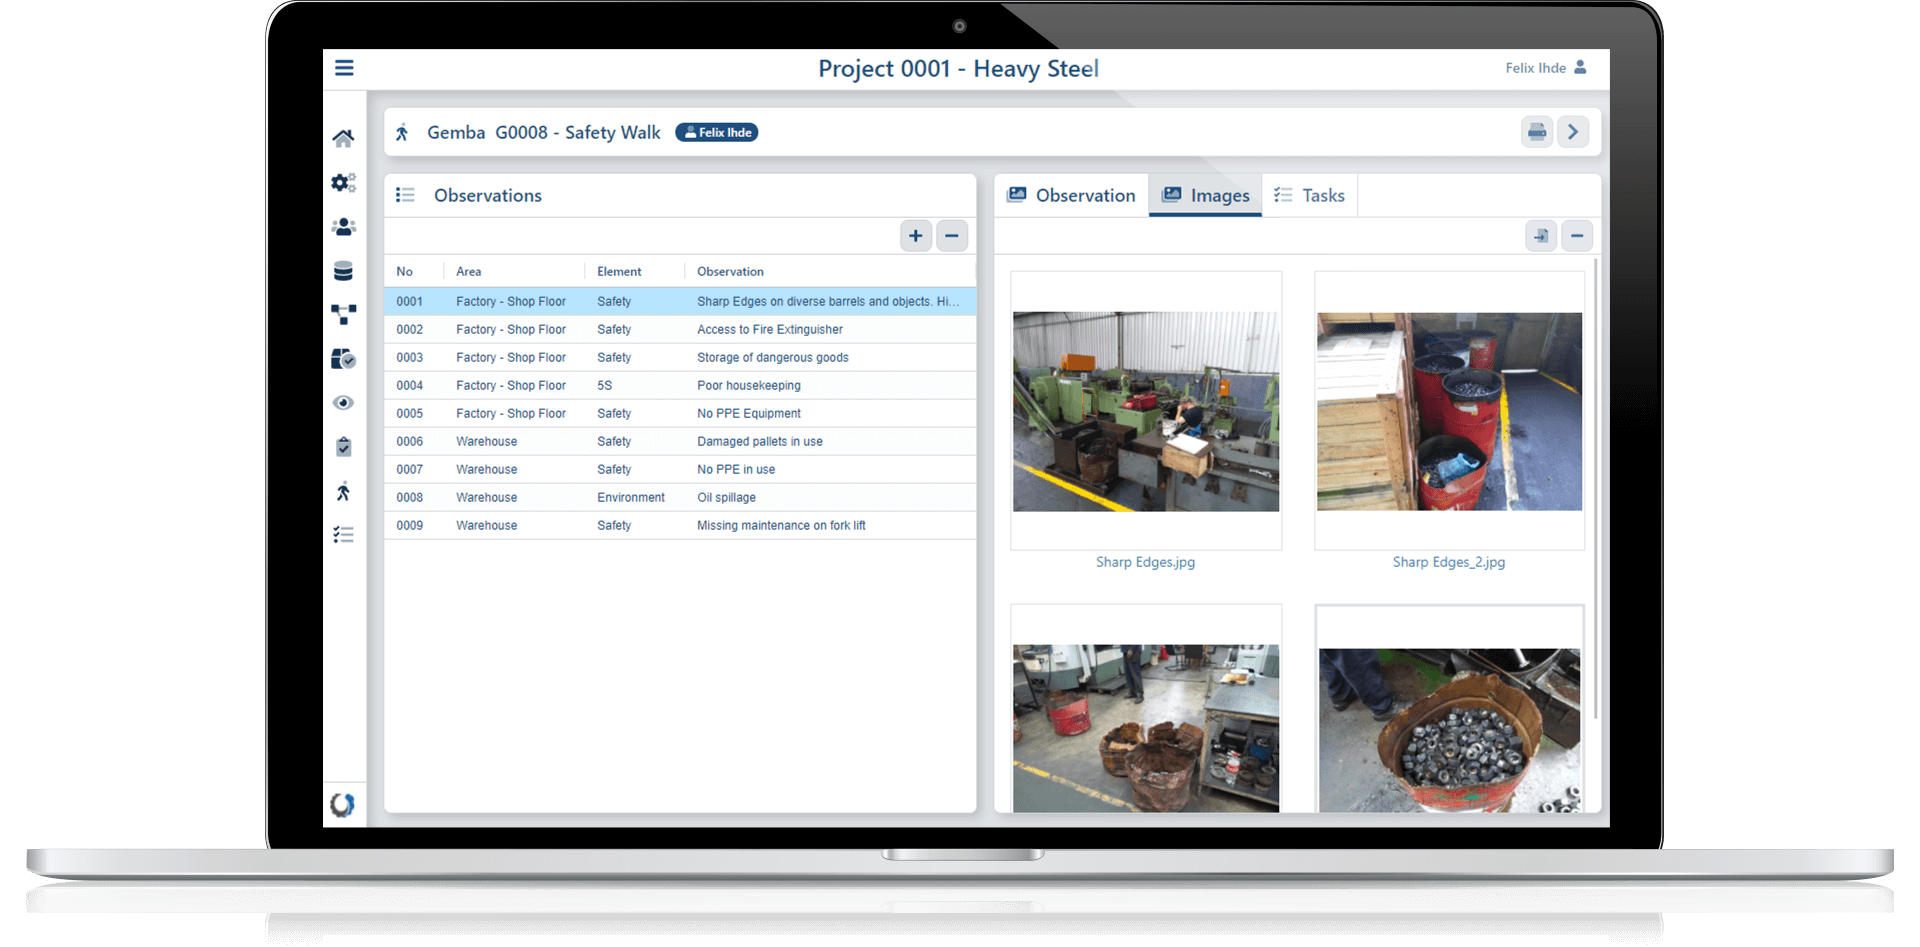This screenshot has height=947, width=1920.
Task: Open the process flow diagram sidebar icon
Action: 343,315
